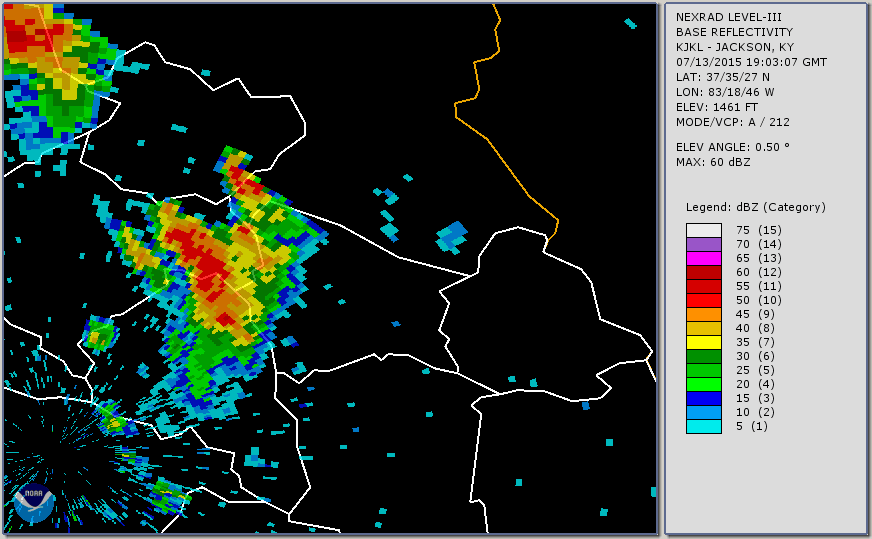
Task: Select the 65 dBZ magenta legend swatch
Action: coord(703,258)
